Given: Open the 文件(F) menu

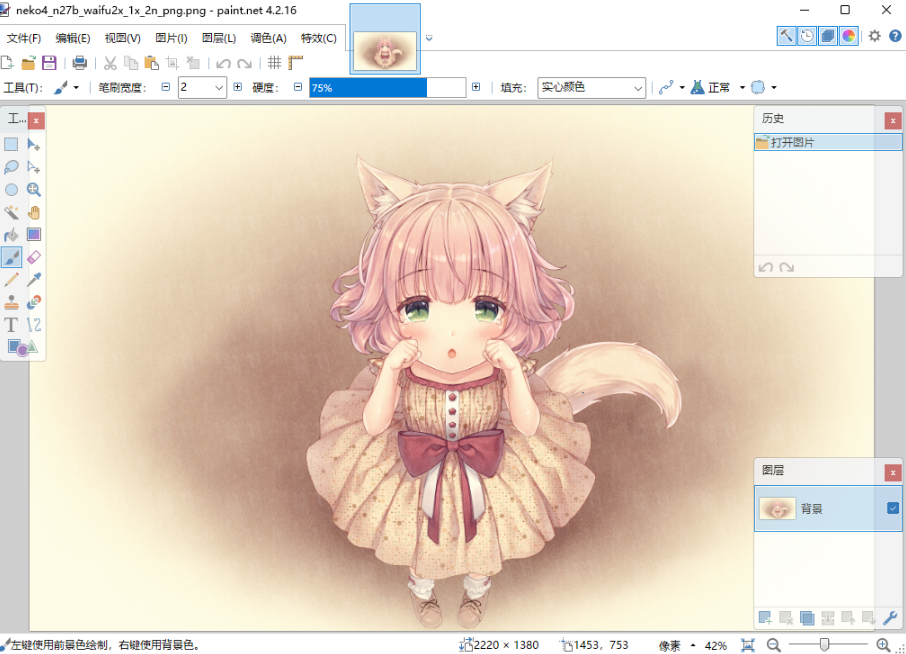Looking at the screenshot, I should coord(24,38).
